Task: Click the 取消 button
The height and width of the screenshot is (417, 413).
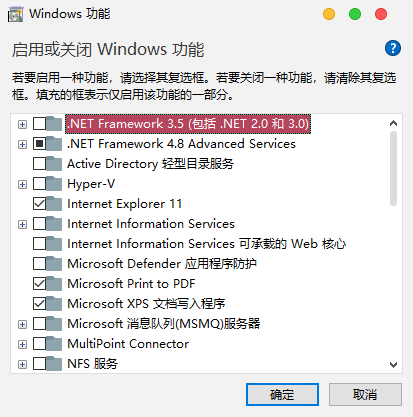Action: click(365, 395)
